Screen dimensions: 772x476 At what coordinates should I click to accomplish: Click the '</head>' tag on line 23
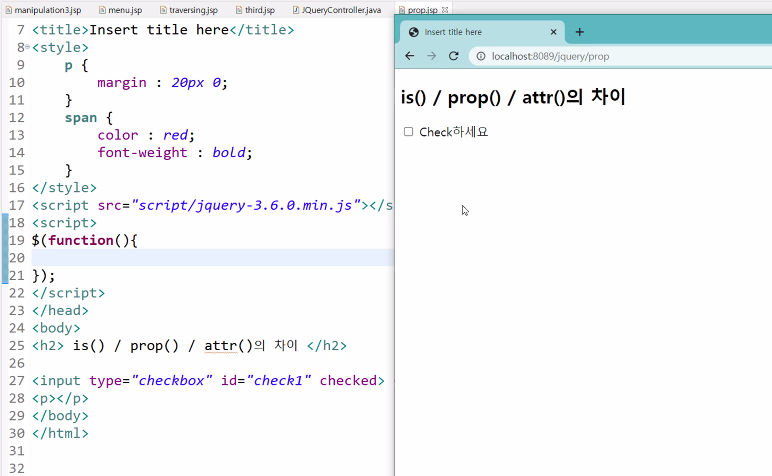coord(61,311)
